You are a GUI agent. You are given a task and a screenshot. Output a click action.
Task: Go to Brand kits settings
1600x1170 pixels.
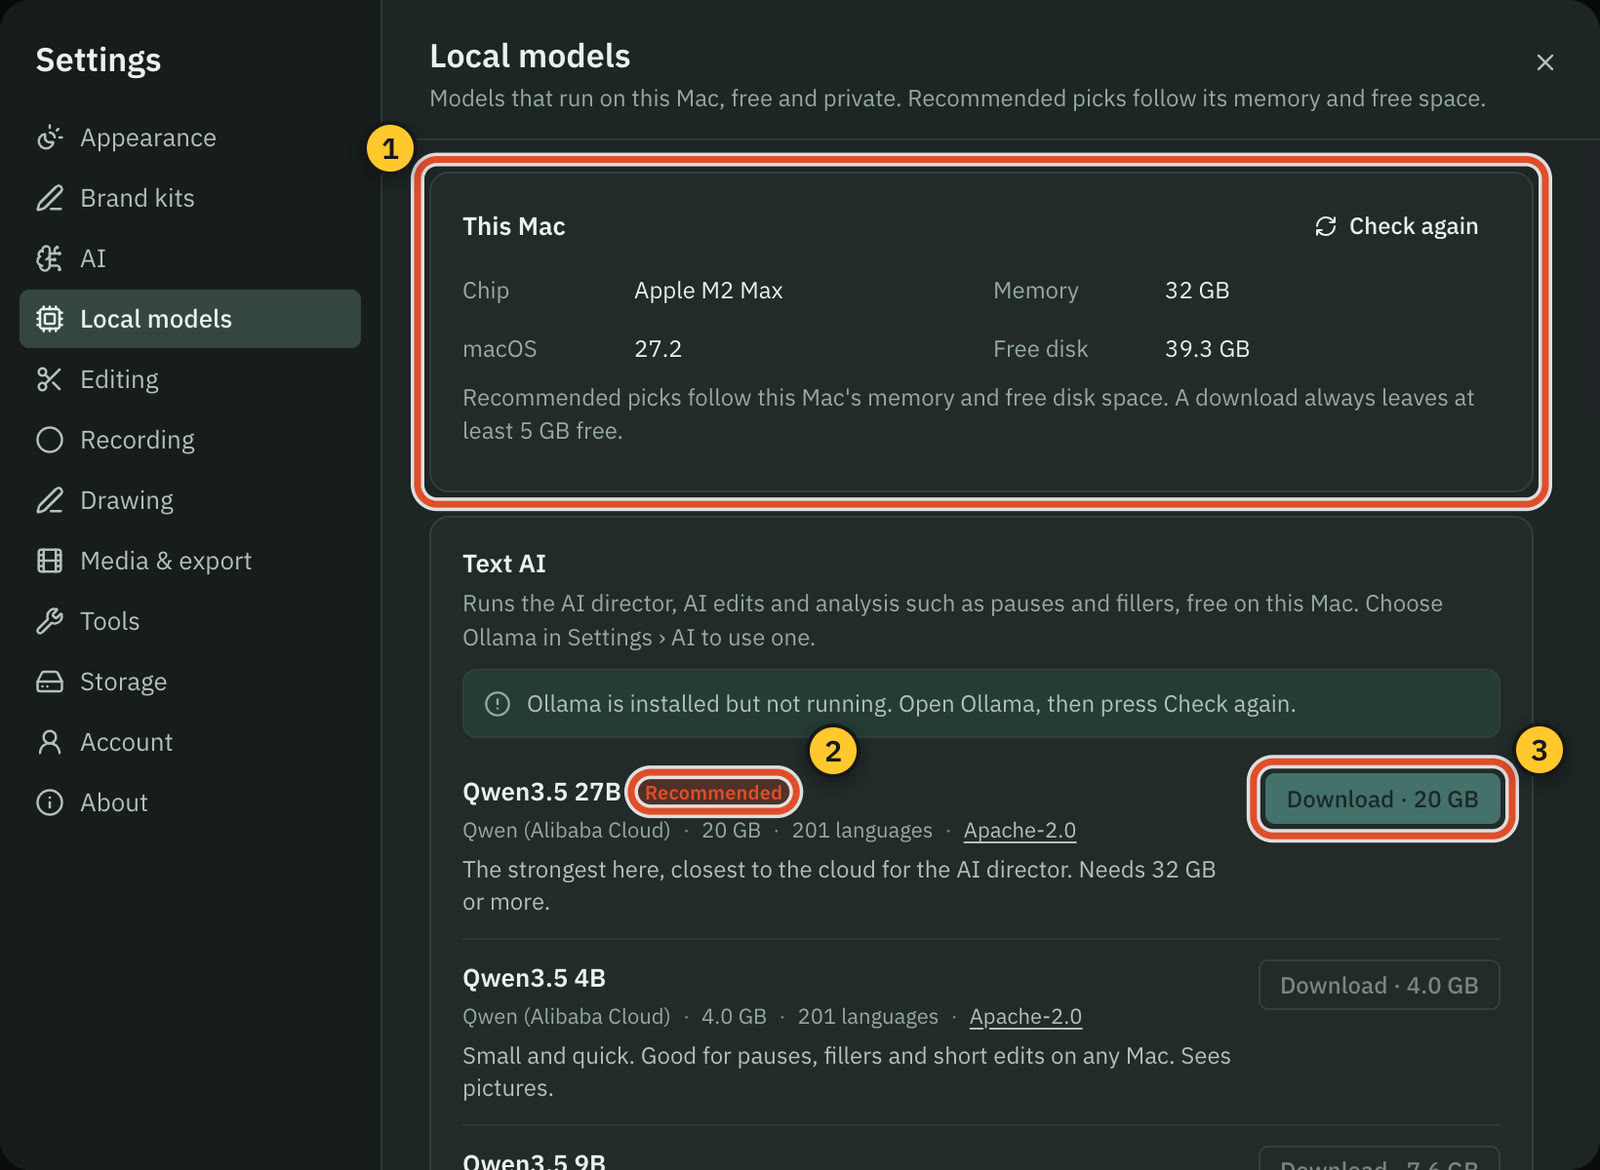(190, 198)
